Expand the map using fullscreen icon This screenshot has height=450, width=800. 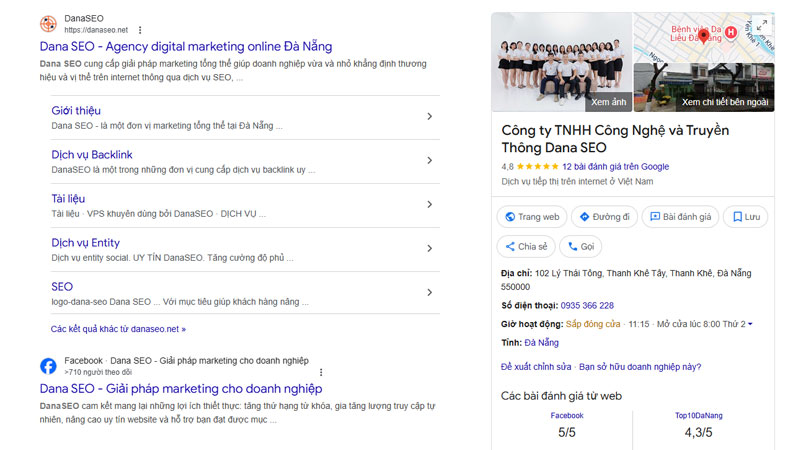pyautogui.click(x=761, y=25)
